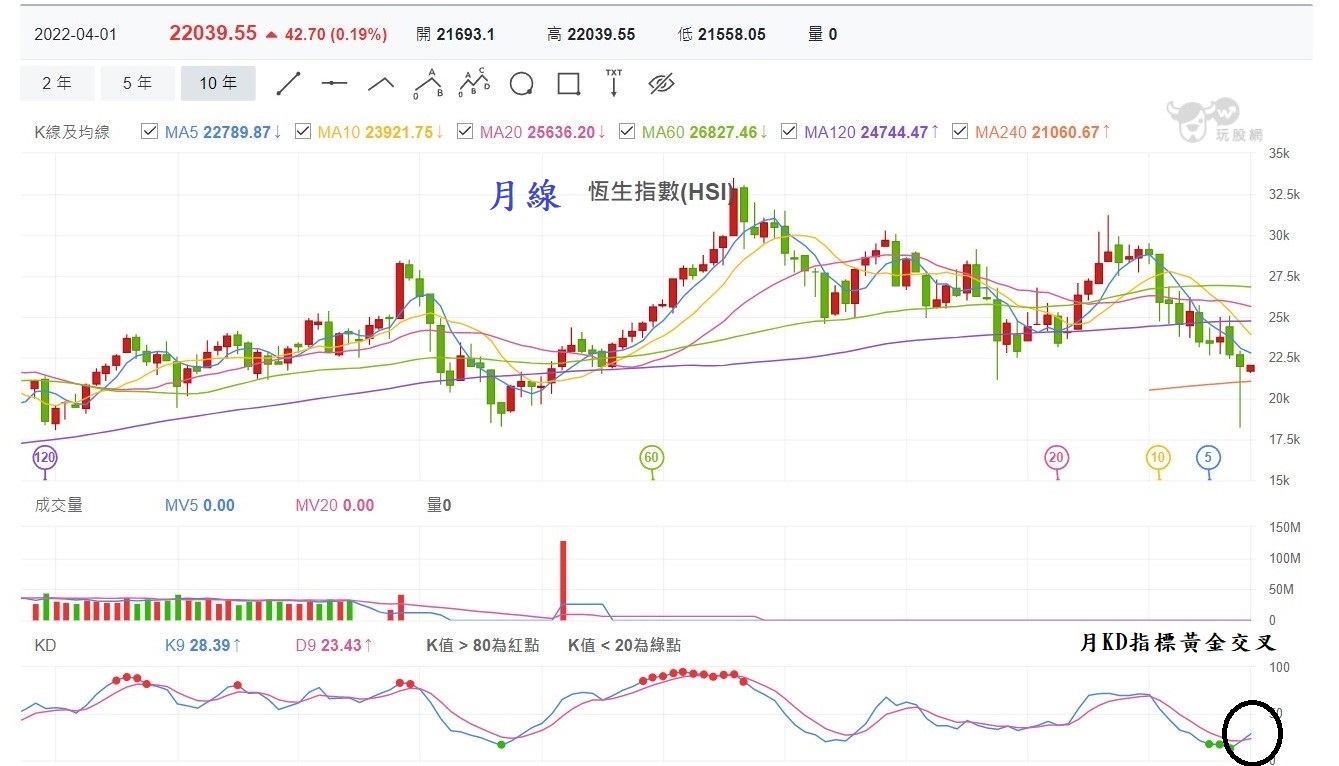Choose the 0AB wave drawing tool
This screenshot has height=766, width=1339.
pos(427,84)
